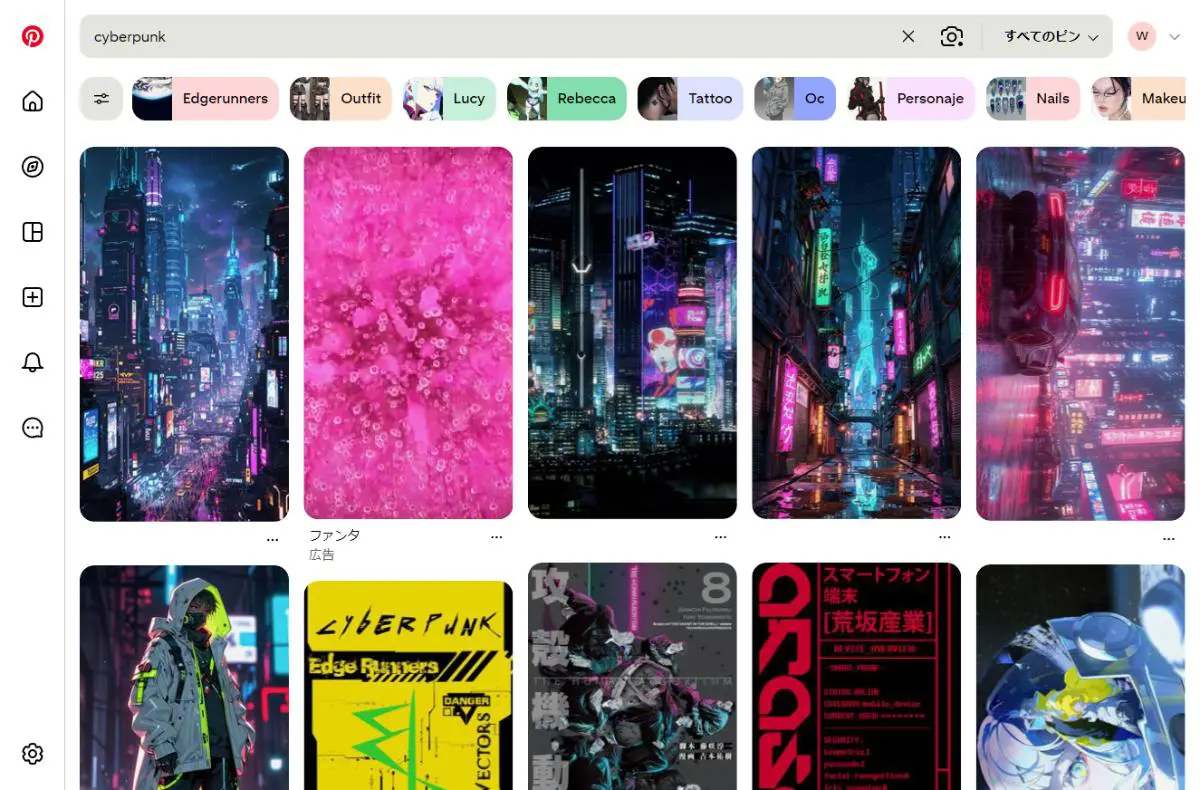Screen dimensions: 1200x790
Task: Select the Rebecca suggestion chip
Action: tap(566, 99)
